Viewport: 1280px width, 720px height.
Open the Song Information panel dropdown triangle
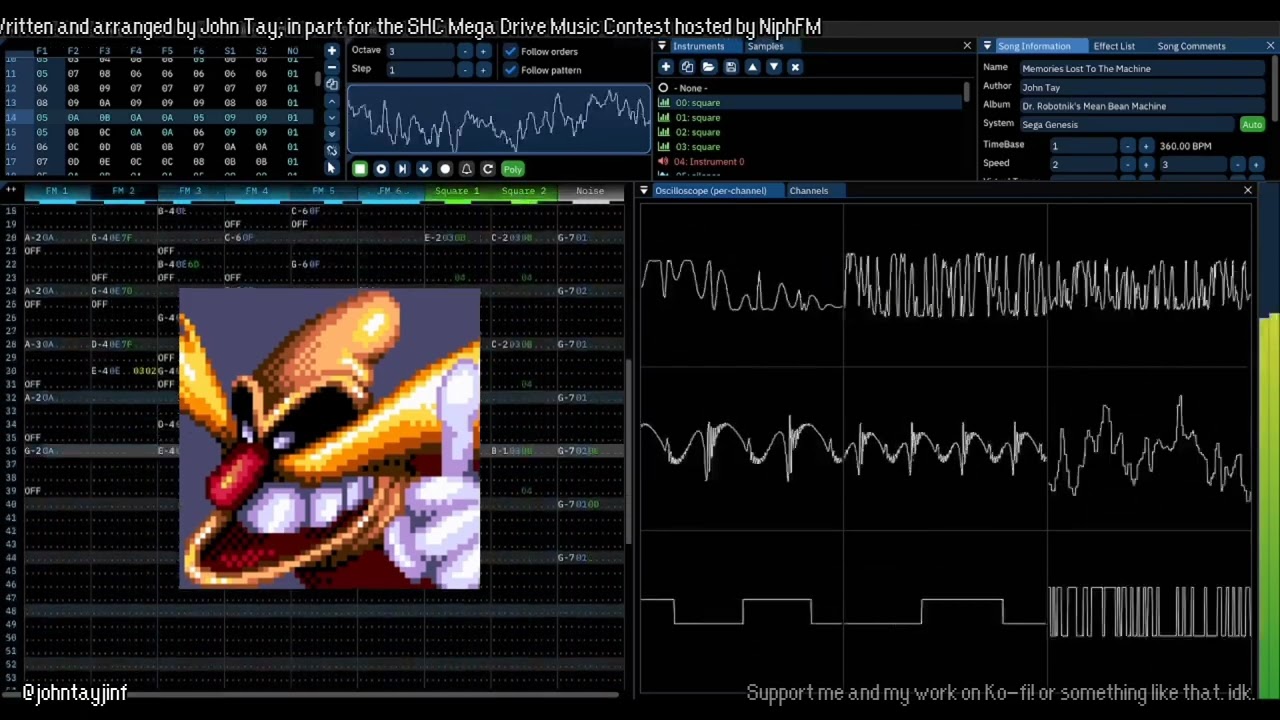click(987, 46)
